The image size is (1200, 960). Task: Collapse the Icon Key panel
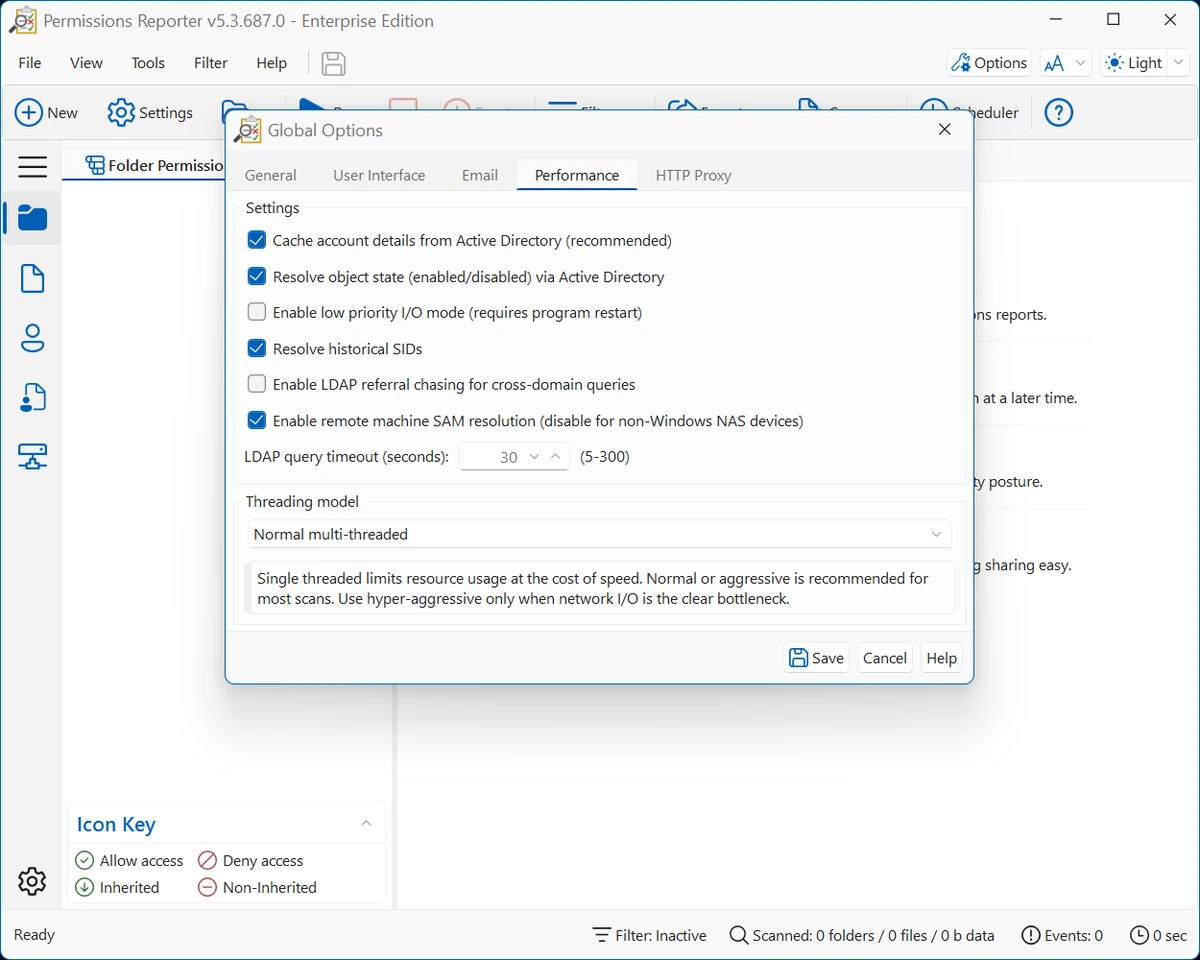(366, 823)
